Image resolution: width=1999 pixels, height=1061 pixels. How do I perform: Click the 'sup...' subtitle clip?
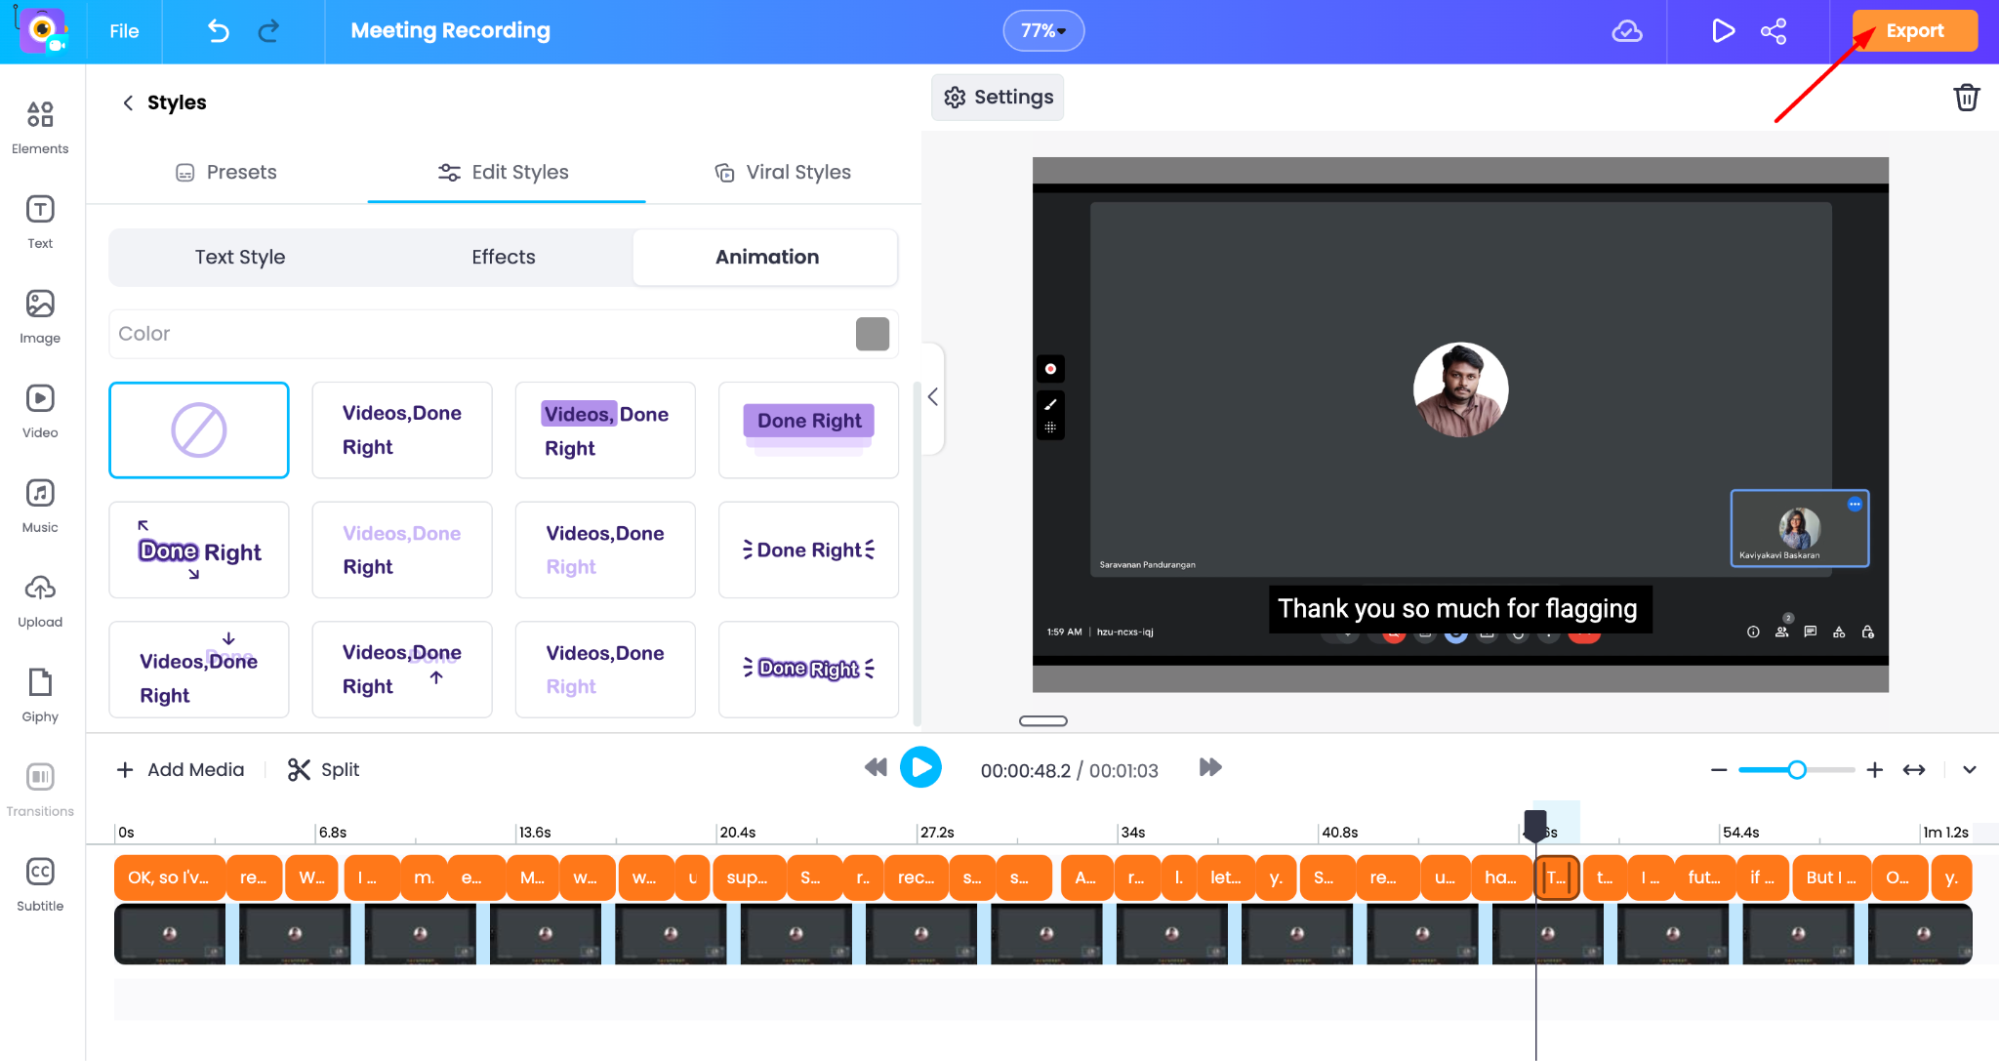point(747,877)
